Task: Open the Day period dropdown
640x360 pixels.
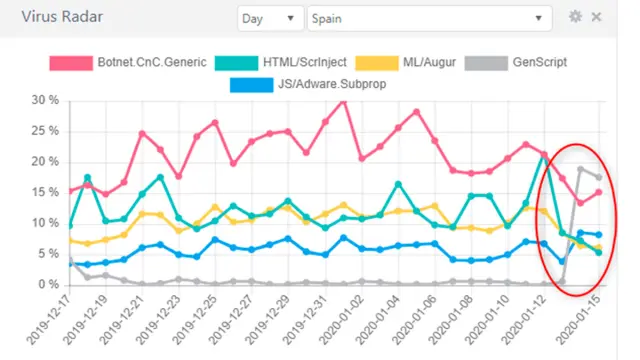Action: pos(270,18)
